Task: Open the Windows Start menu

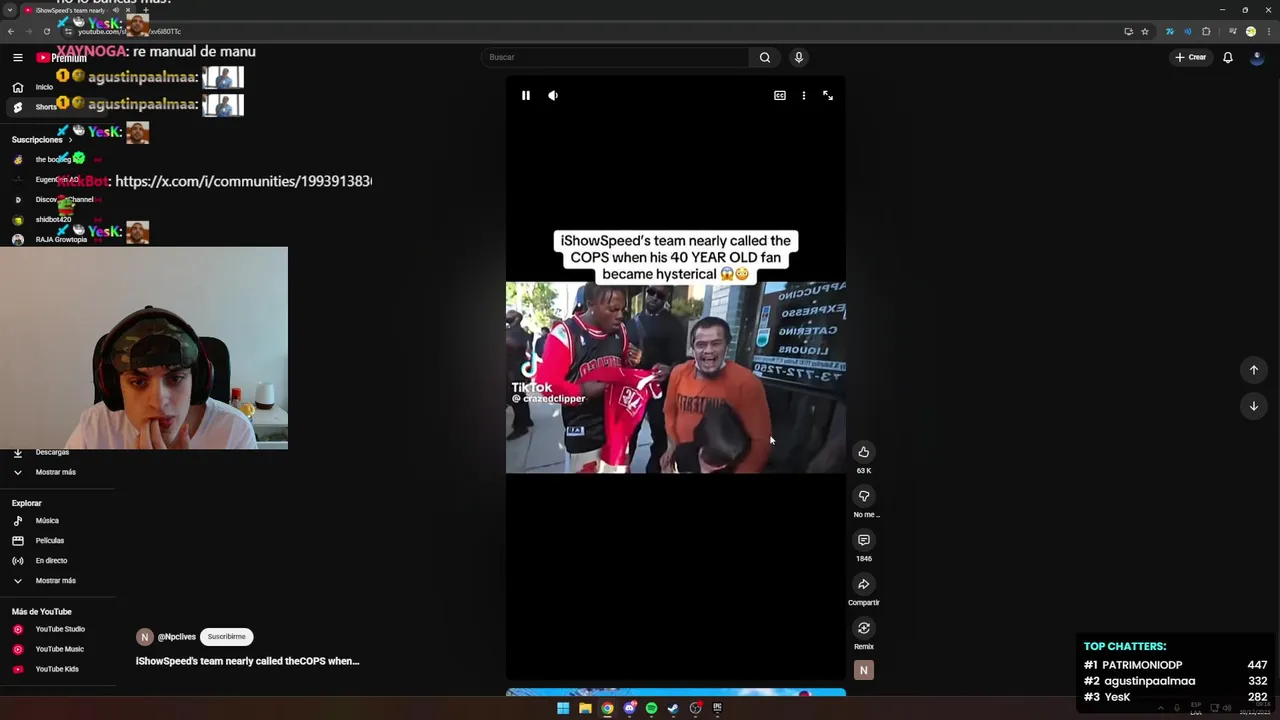Action: [x=563, y=708]
